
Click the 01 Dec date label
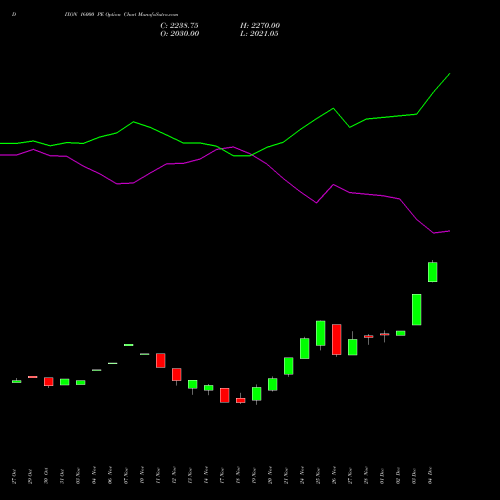coord(382,476)
